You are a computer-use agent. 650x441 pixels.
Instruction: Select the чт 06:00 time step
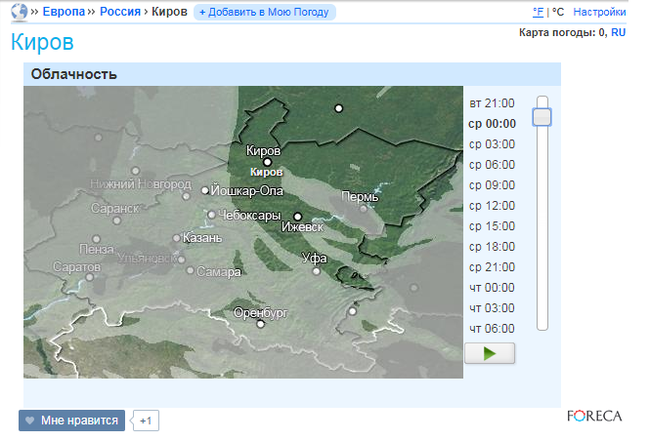pyautogui.click(x=492, y=329)
